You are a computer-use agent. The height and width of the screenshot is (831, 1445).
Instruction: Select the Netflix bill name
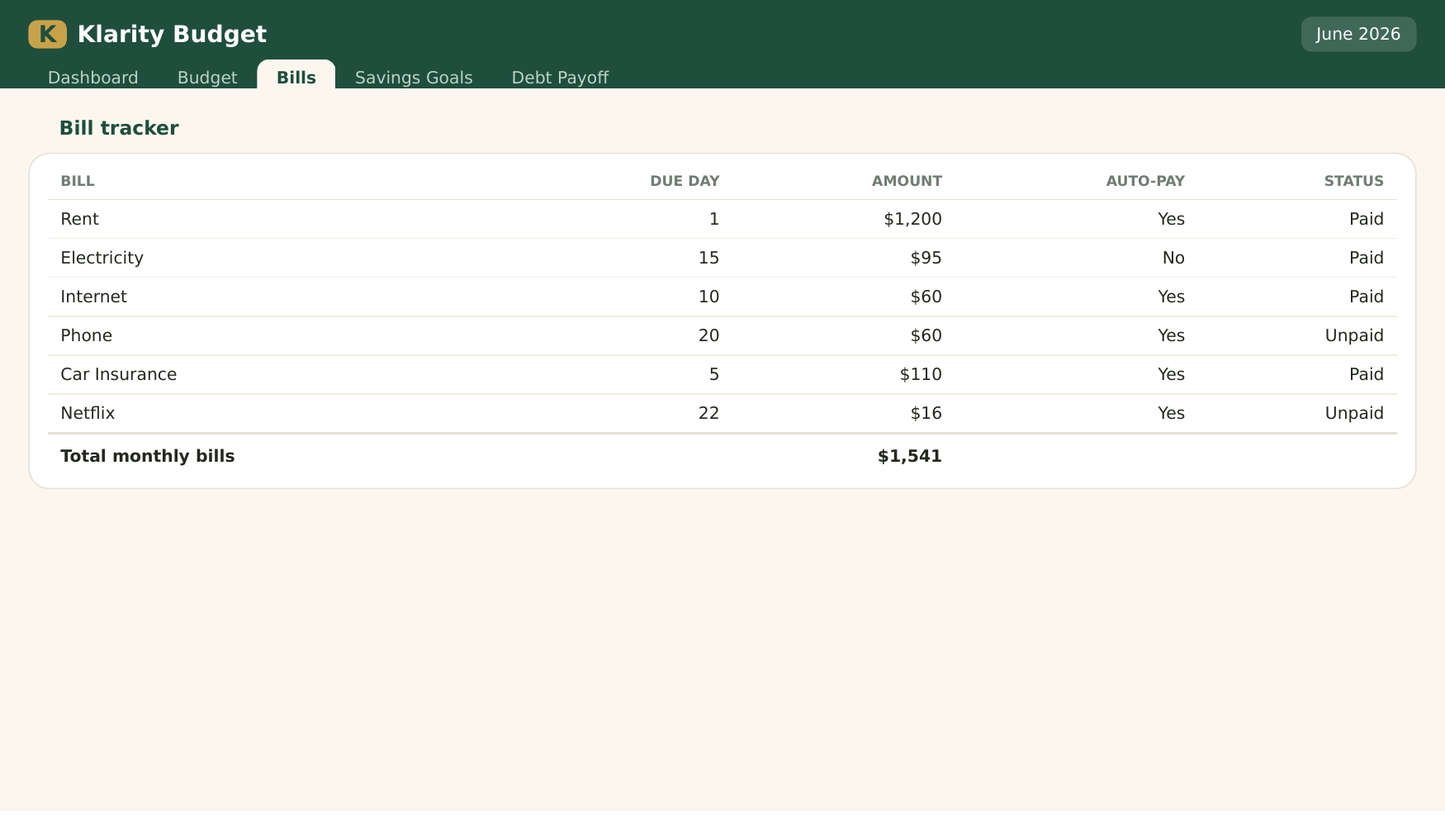pos(88,413)
